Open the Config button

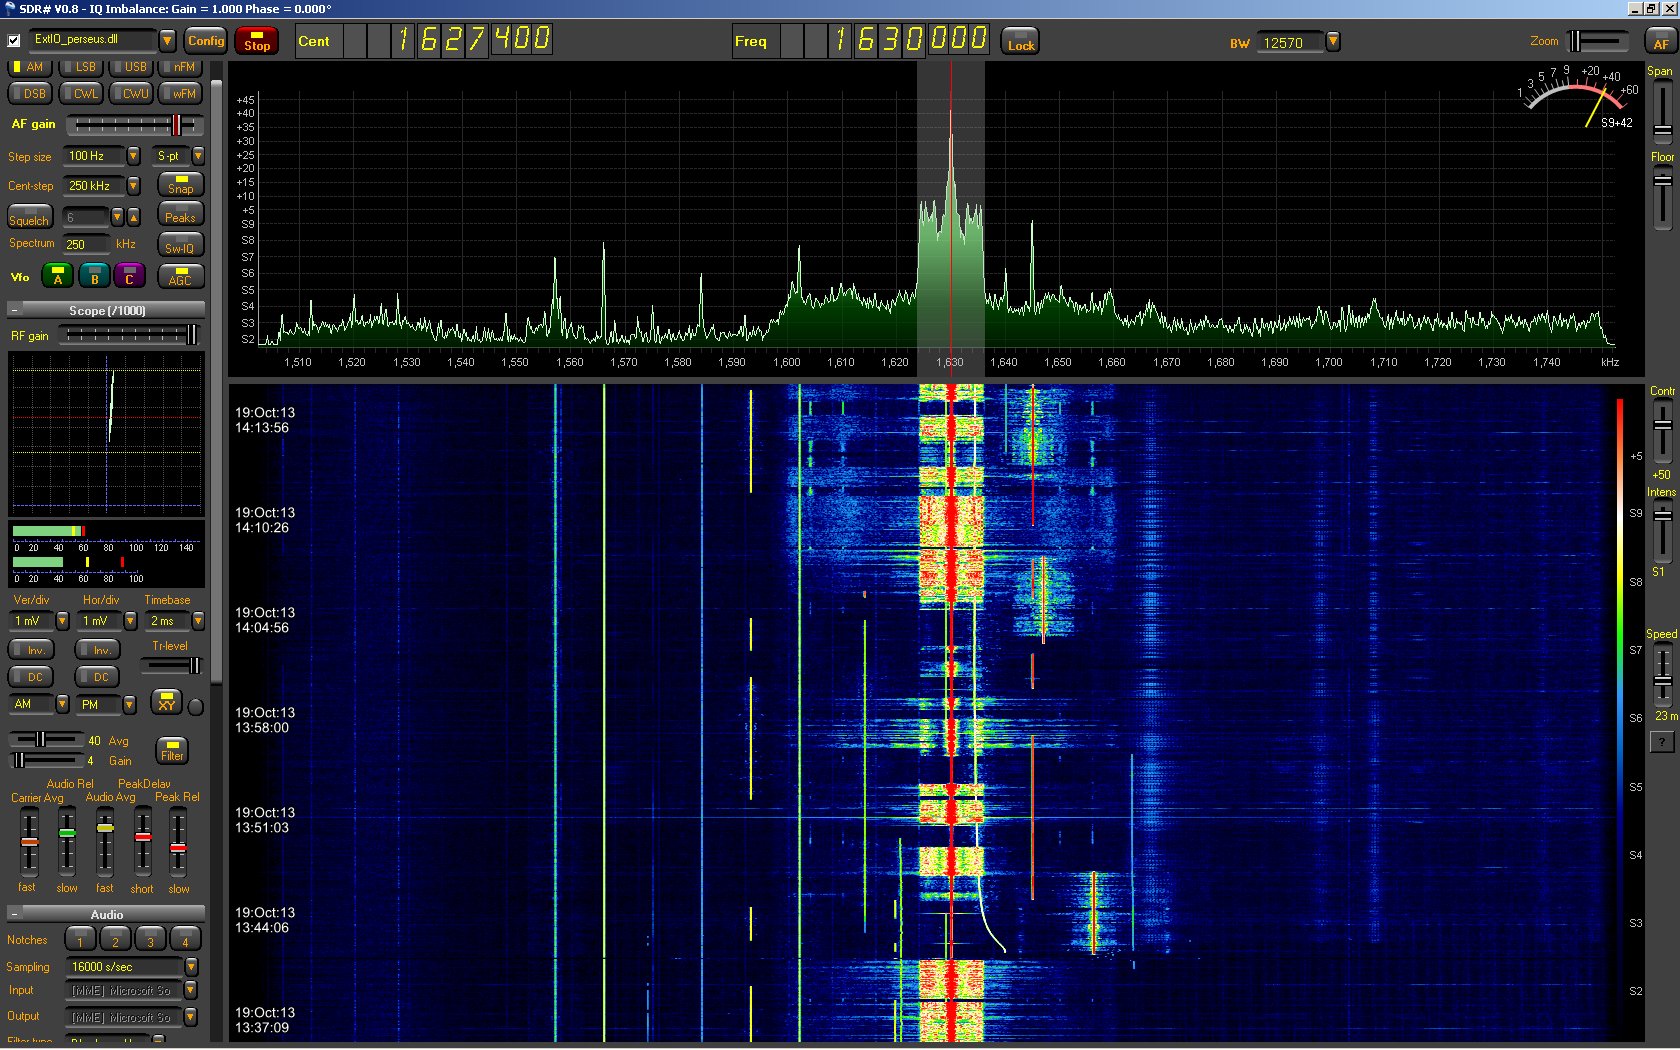[x=206, y=41]
